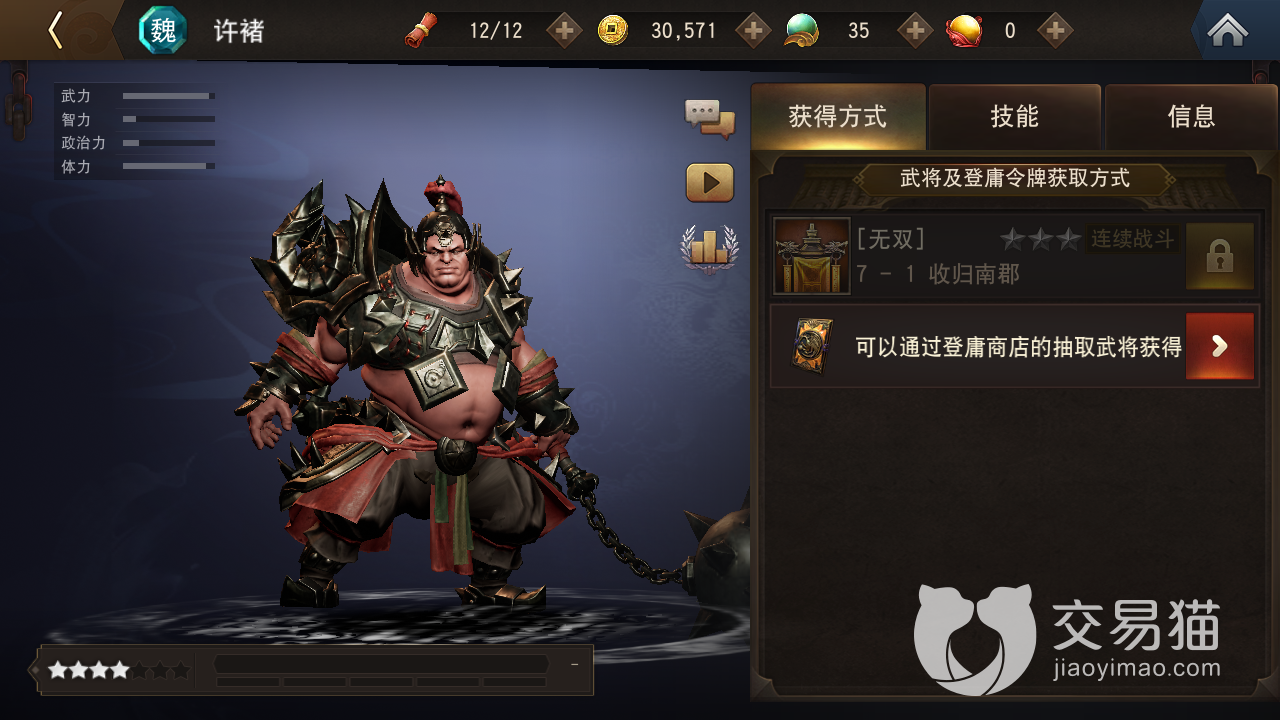Add jade gems with plus button
Image resolution: width=1280 pixels, height=720 pixels.
(x=915, y=31)
